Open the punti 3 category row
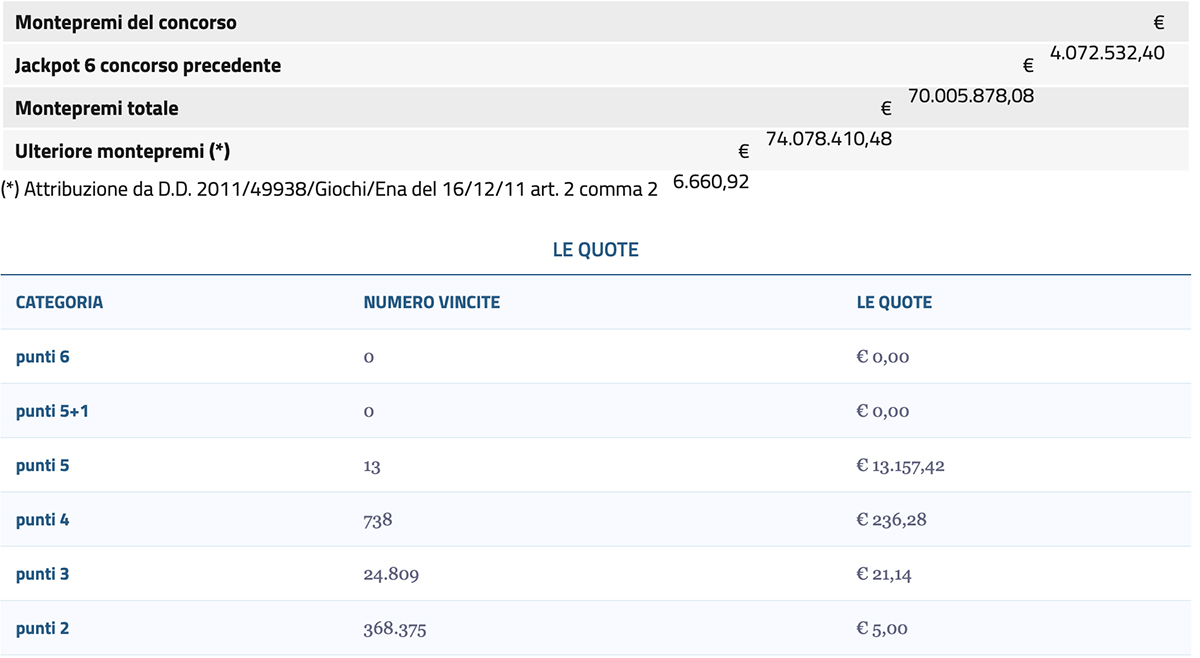Viewport: 1200px width, 658px height. point(596,574)
